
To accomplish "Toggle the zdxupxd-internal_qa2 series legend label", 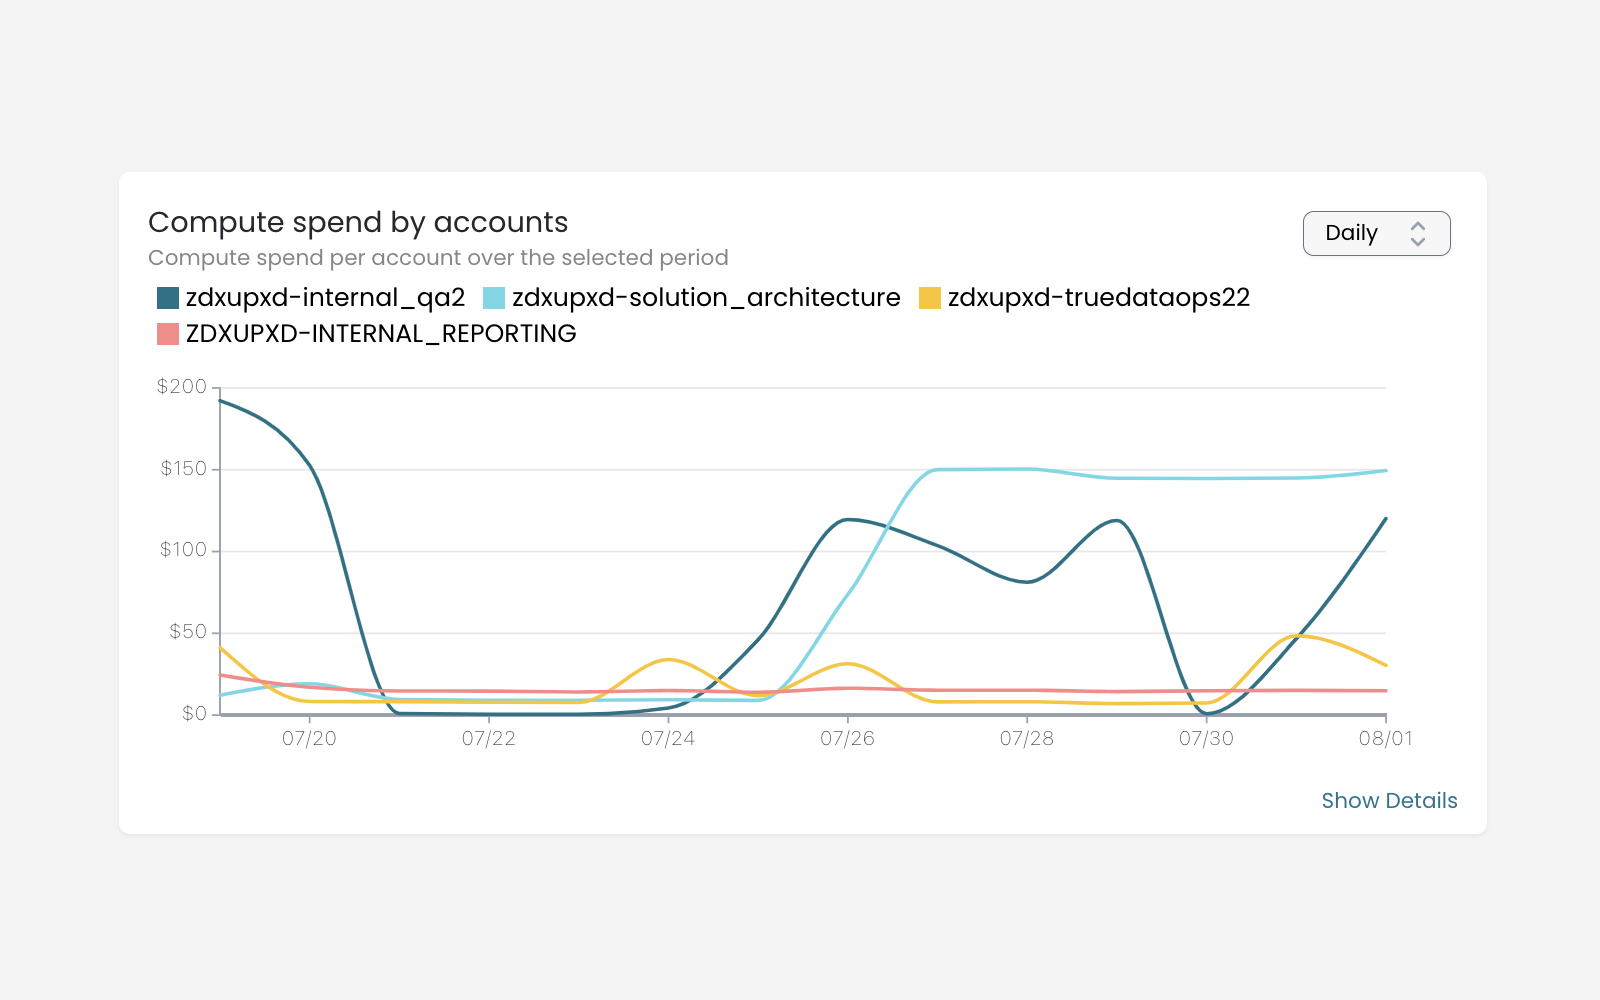I will coord(325,298).
